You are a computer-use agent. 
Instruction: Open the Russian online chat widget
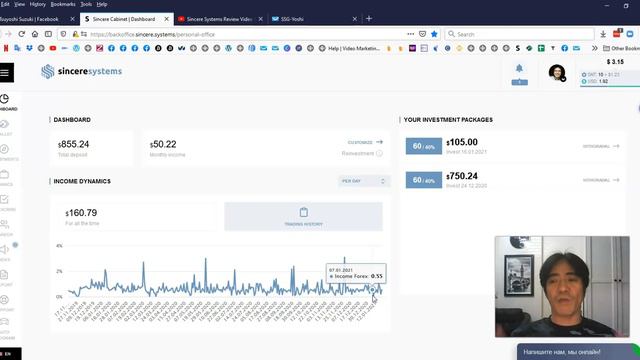(578, 352)
